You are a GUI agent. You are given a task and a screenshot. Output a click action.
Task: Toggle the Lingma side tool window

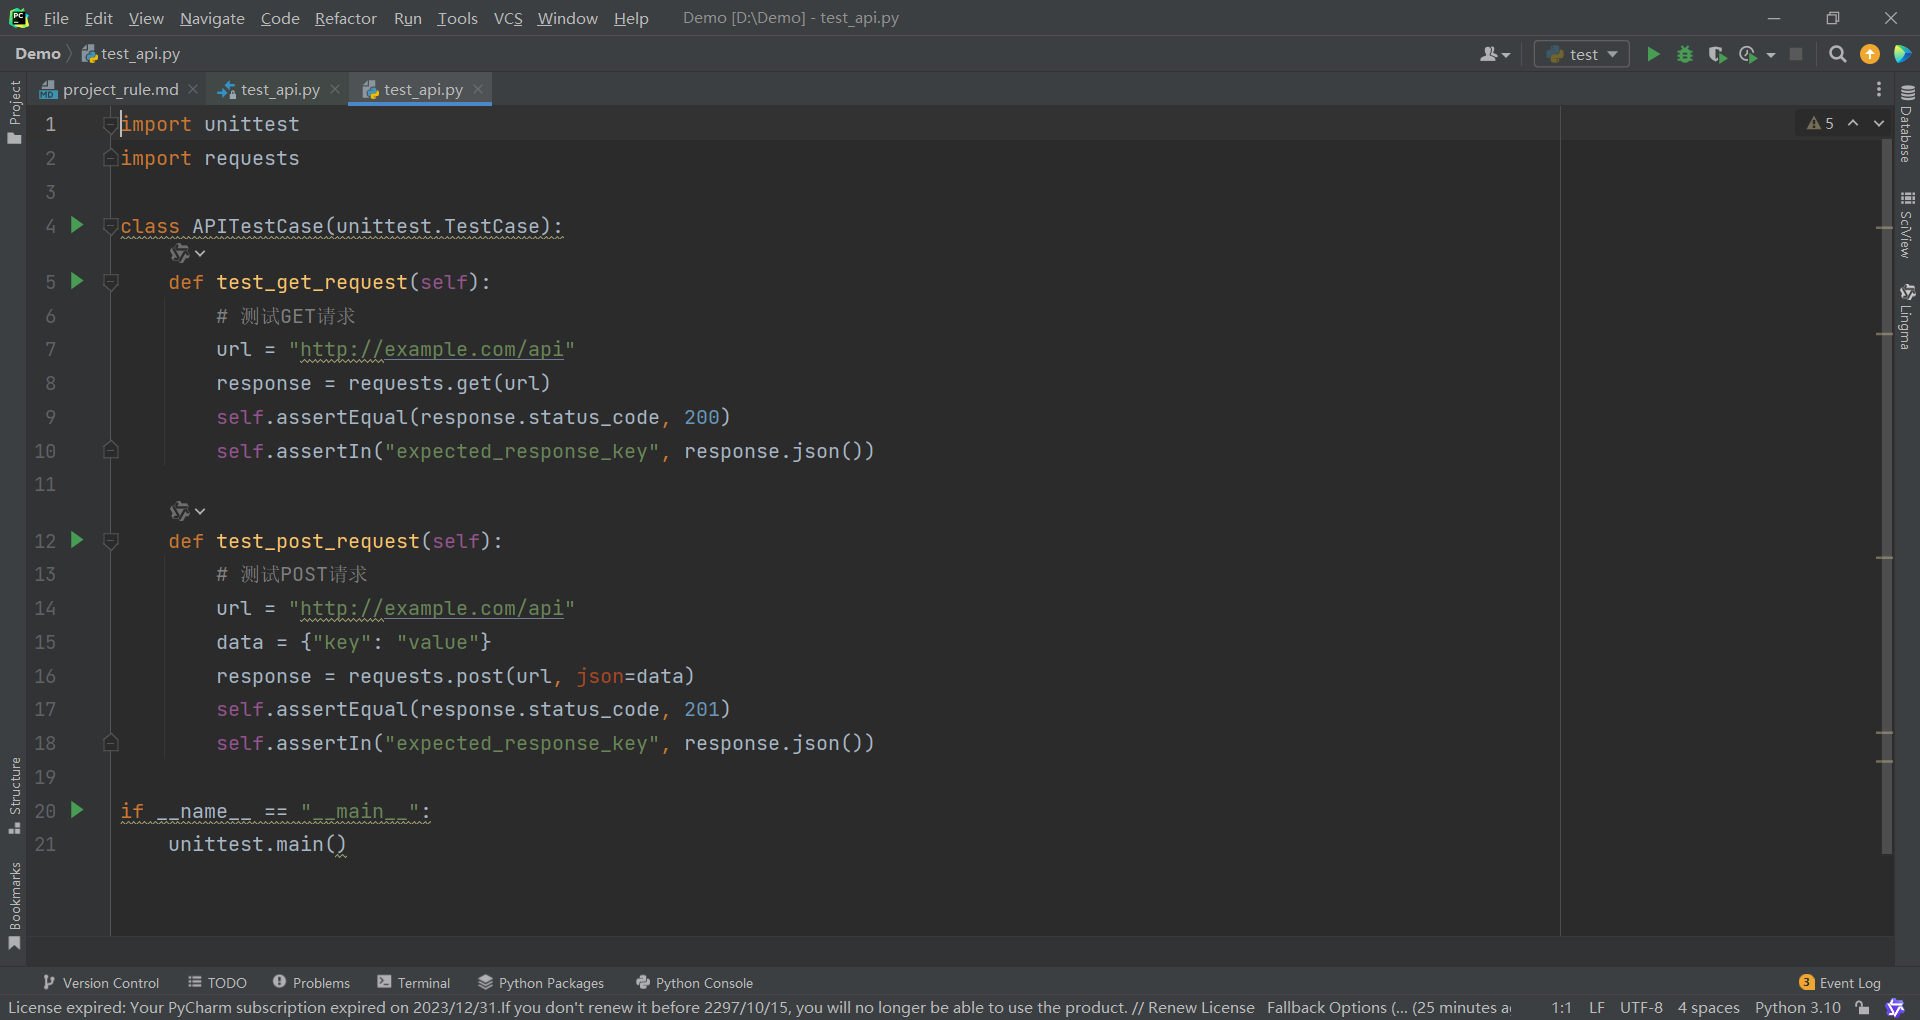pos(1907,317)
